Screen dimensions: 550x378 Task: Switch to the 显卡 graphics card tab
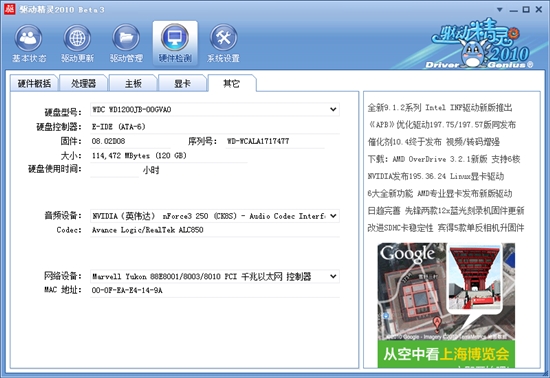182,83
